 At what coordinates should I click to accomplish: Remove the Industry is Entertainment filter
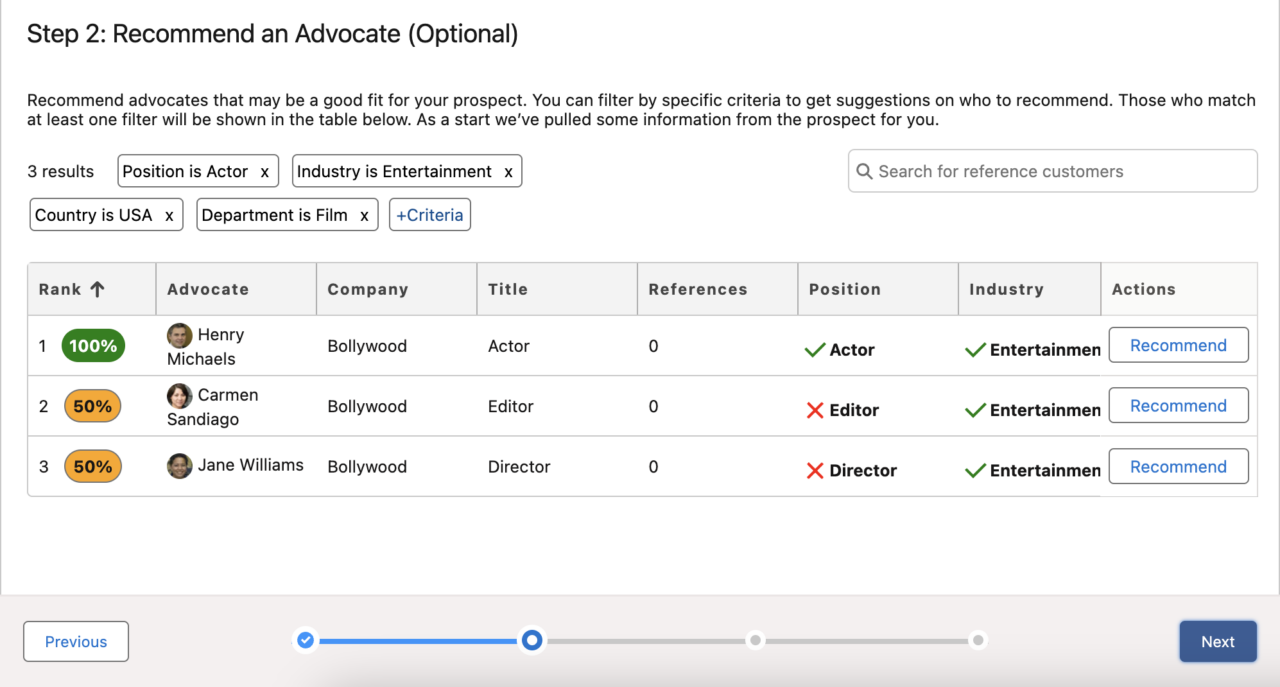tap(508, 172)
